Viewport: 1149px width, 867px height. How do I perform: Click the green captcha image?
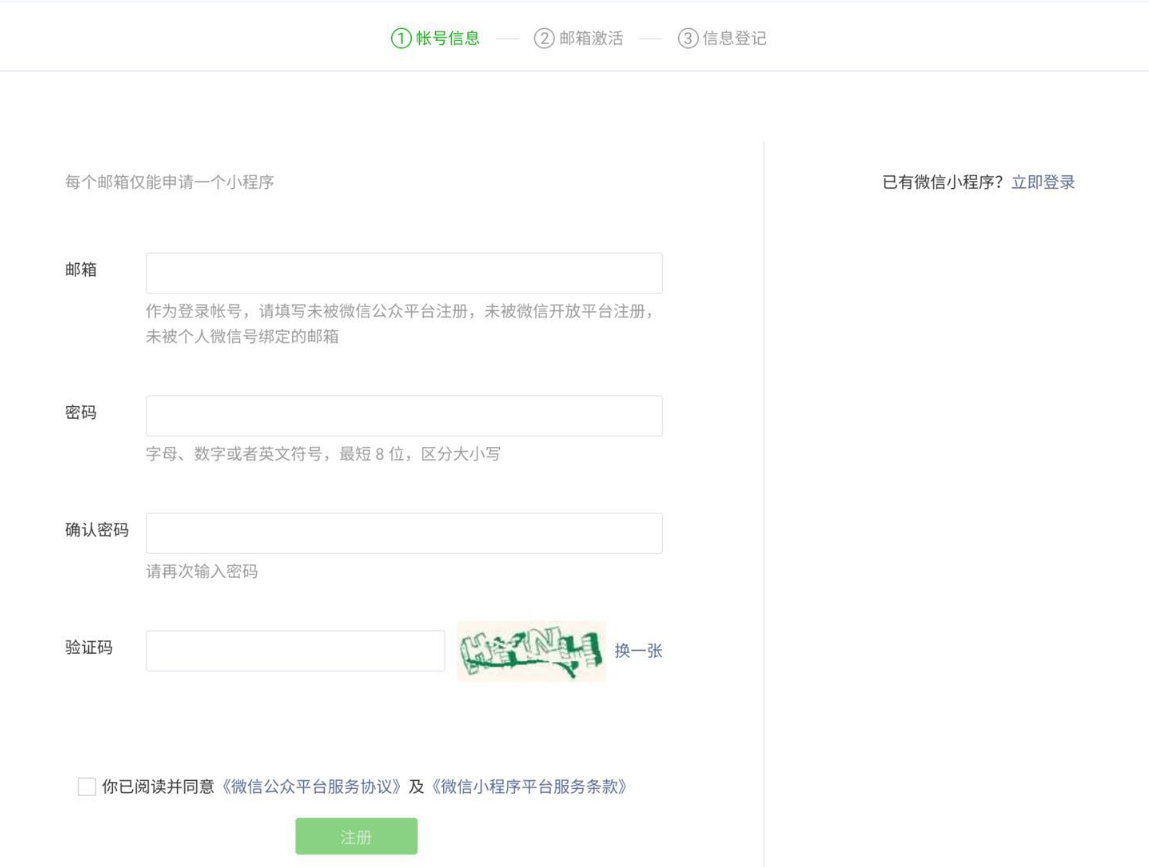coord(531,651)
